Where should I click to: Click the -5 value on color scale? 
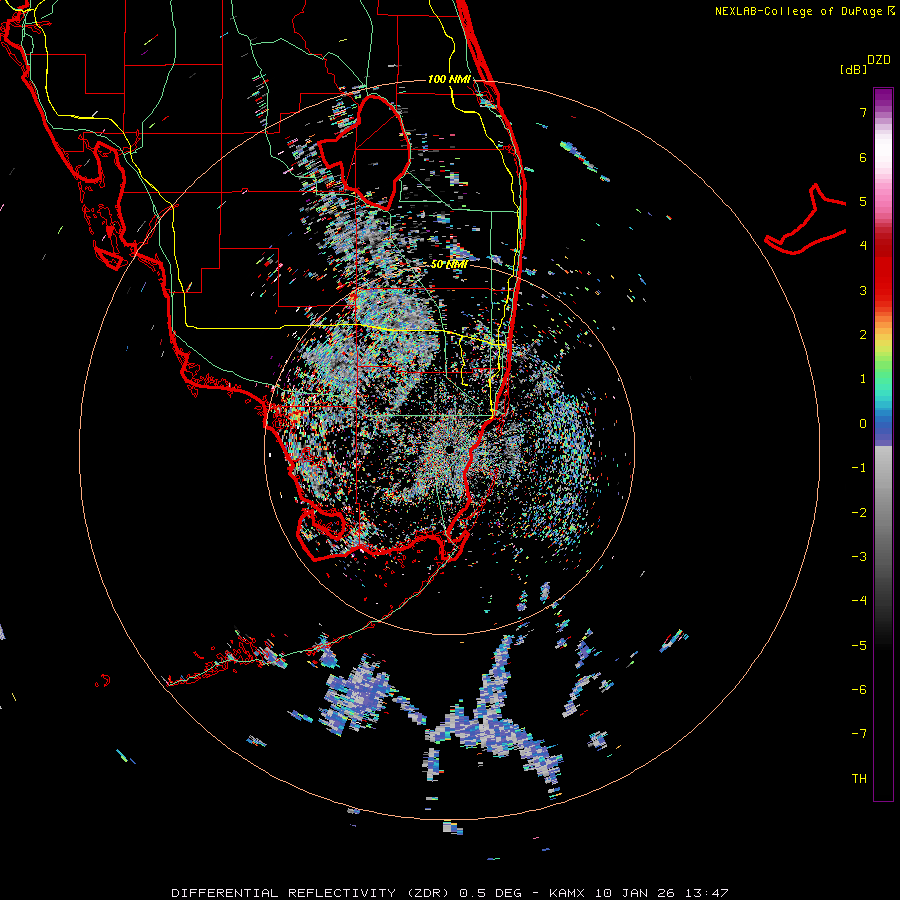coord(859,646)
